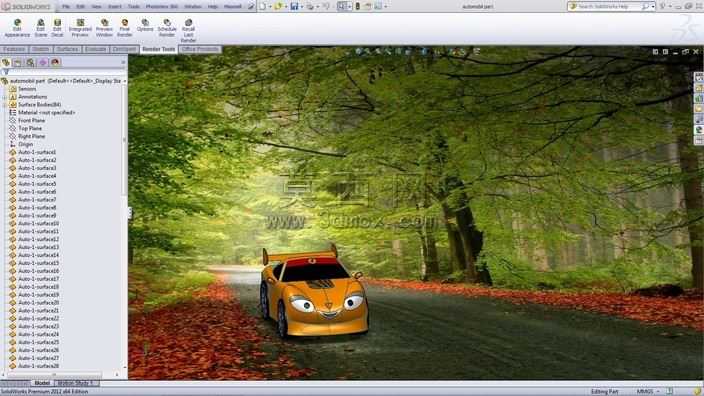Select the DisplayManager tab icon
The width and height of the screenshot is (704, 396).
[x=55, y=62]
